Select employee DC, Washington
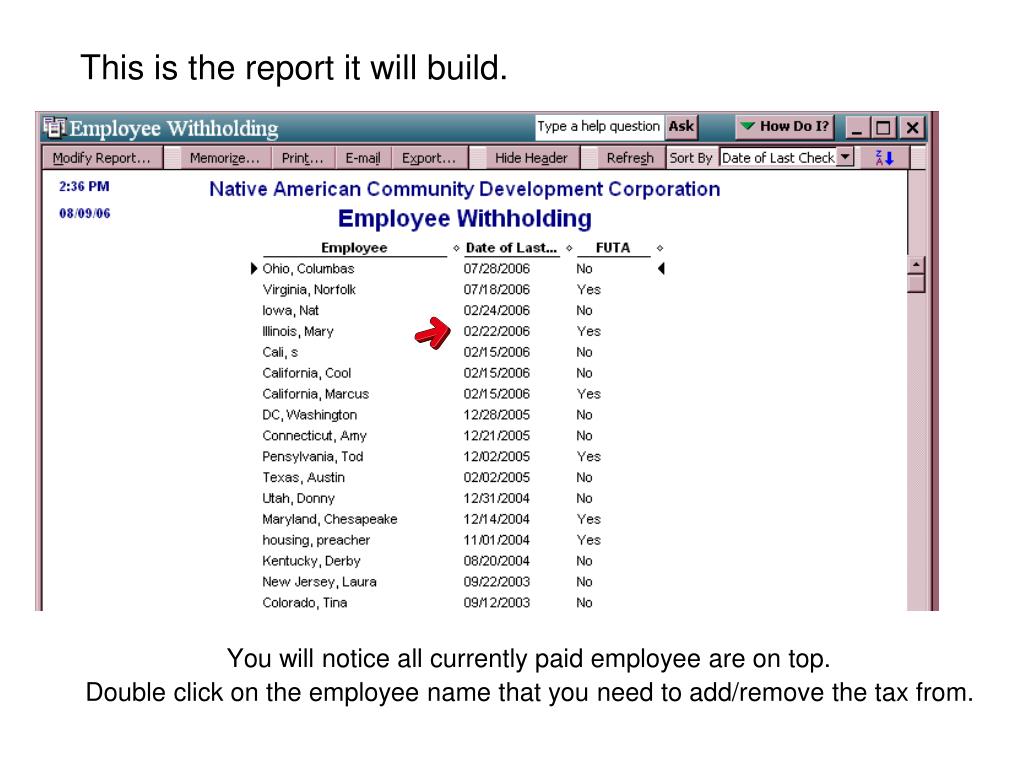Screen dimensions: 1024x768 click(310, 415)
